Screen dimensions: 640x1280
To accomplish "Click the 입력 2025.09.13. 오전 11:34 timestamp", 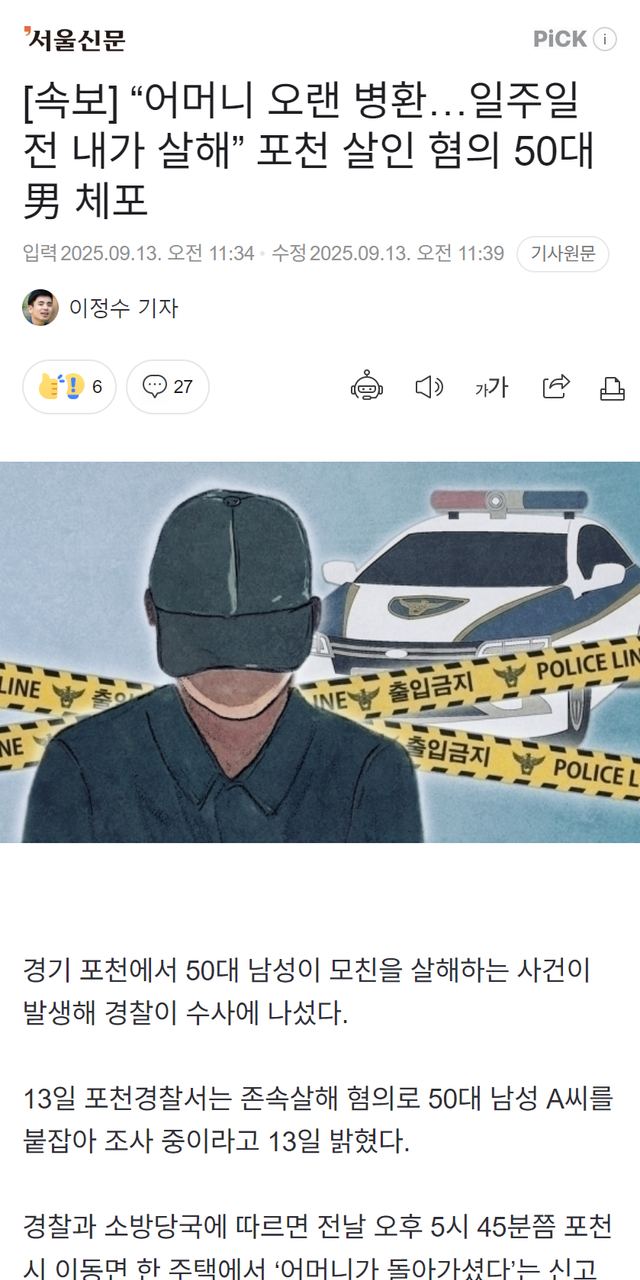I will (139, 254).
